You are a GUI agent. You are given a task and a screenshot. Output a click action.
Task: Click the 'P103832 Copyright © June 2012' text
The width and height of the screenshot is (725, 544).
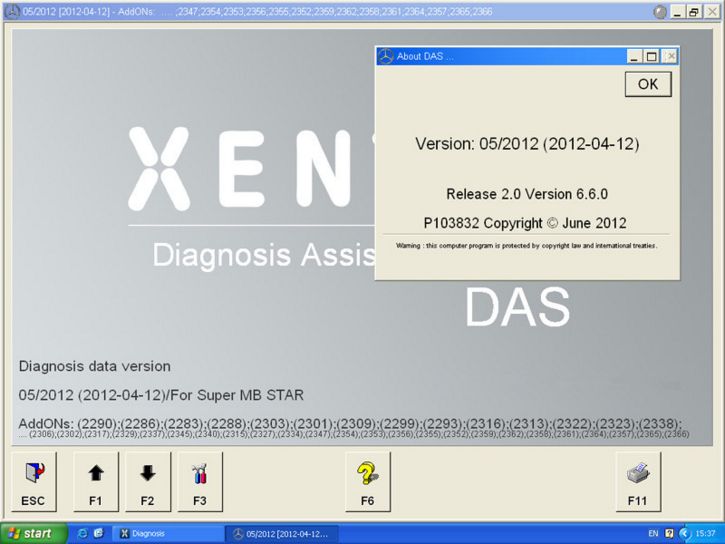pyautogui.click(x=525, y=223)
